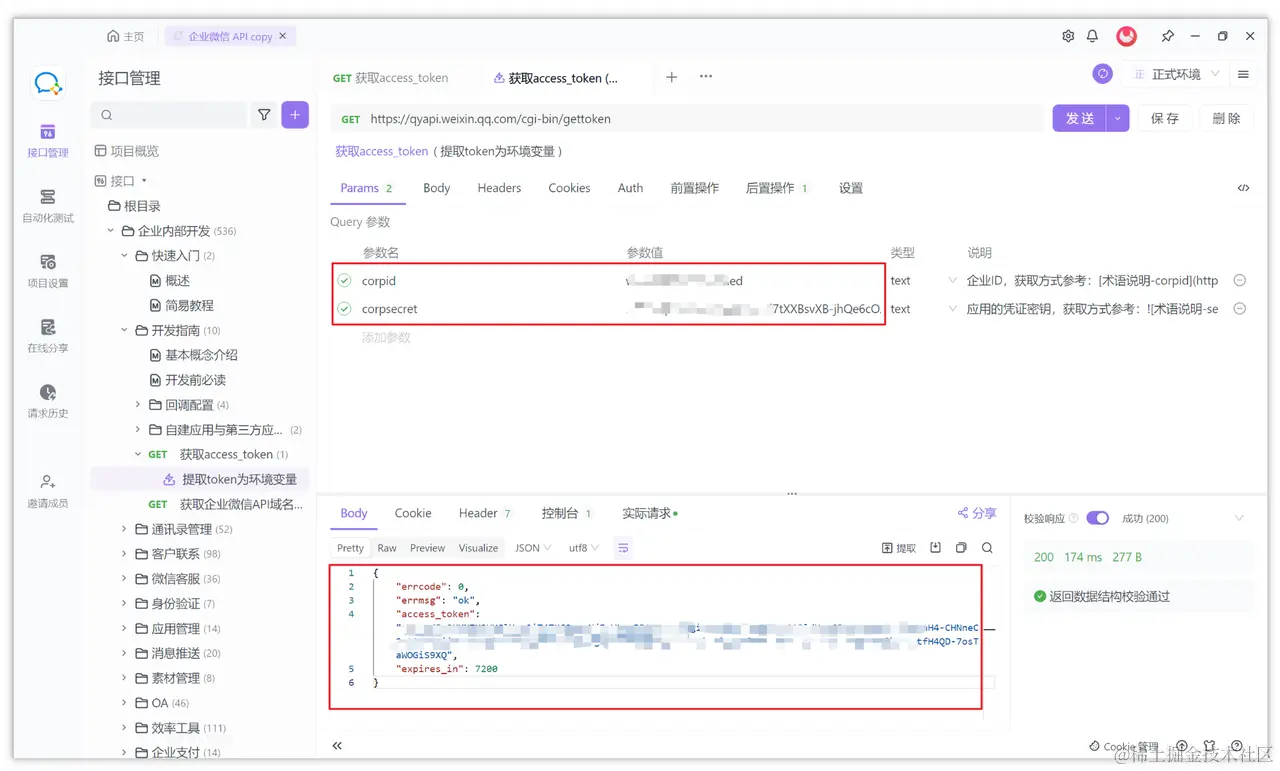Collapse the left panel with the double-chevron icon
Screen dimensions: 1280x771
[337, 746]
